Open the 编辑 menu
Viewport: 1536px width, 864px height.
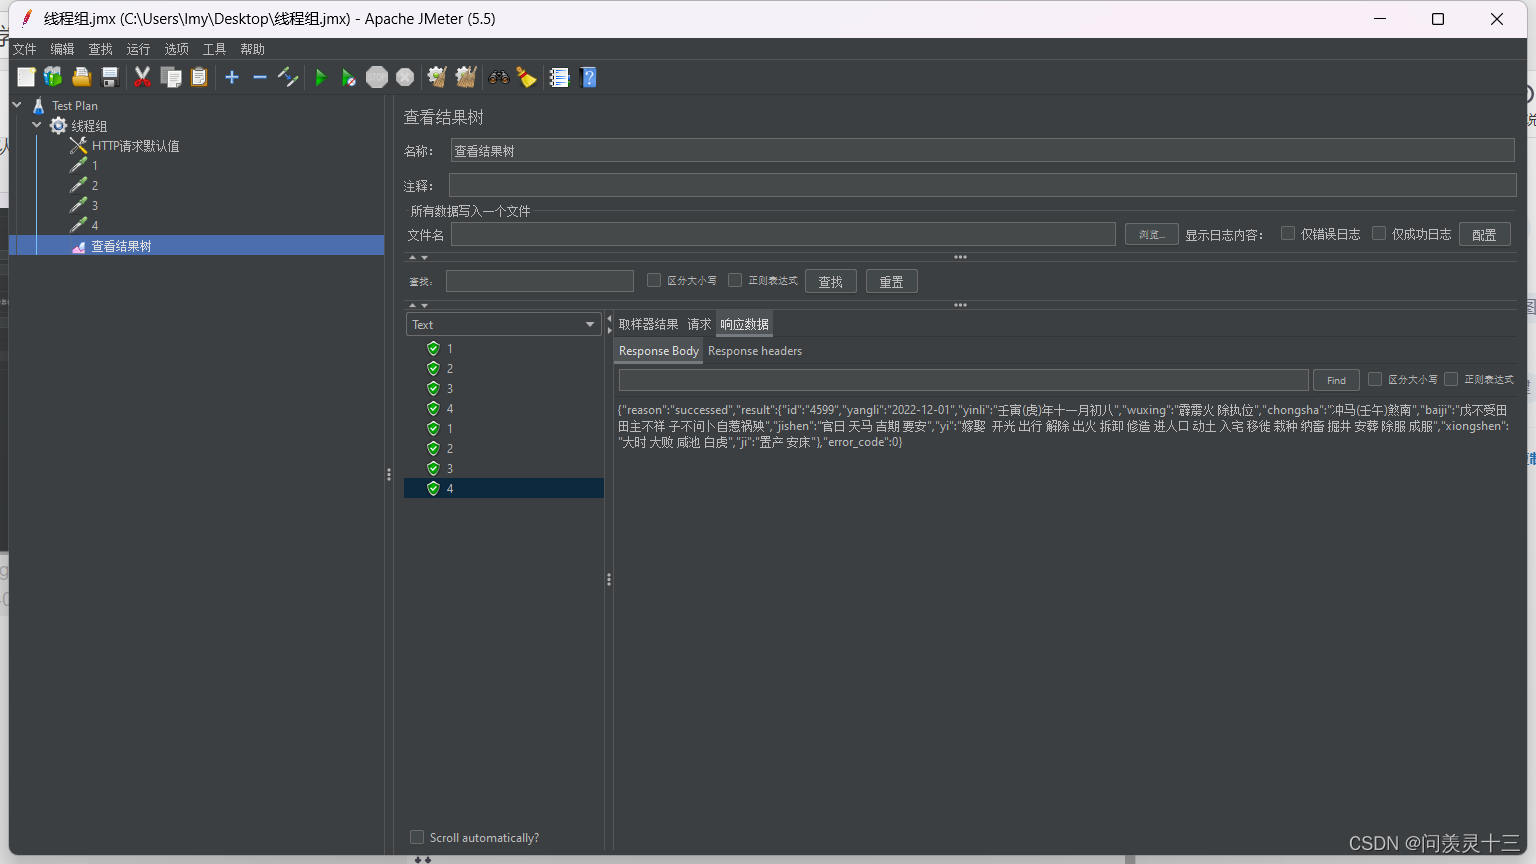[62, 49]
